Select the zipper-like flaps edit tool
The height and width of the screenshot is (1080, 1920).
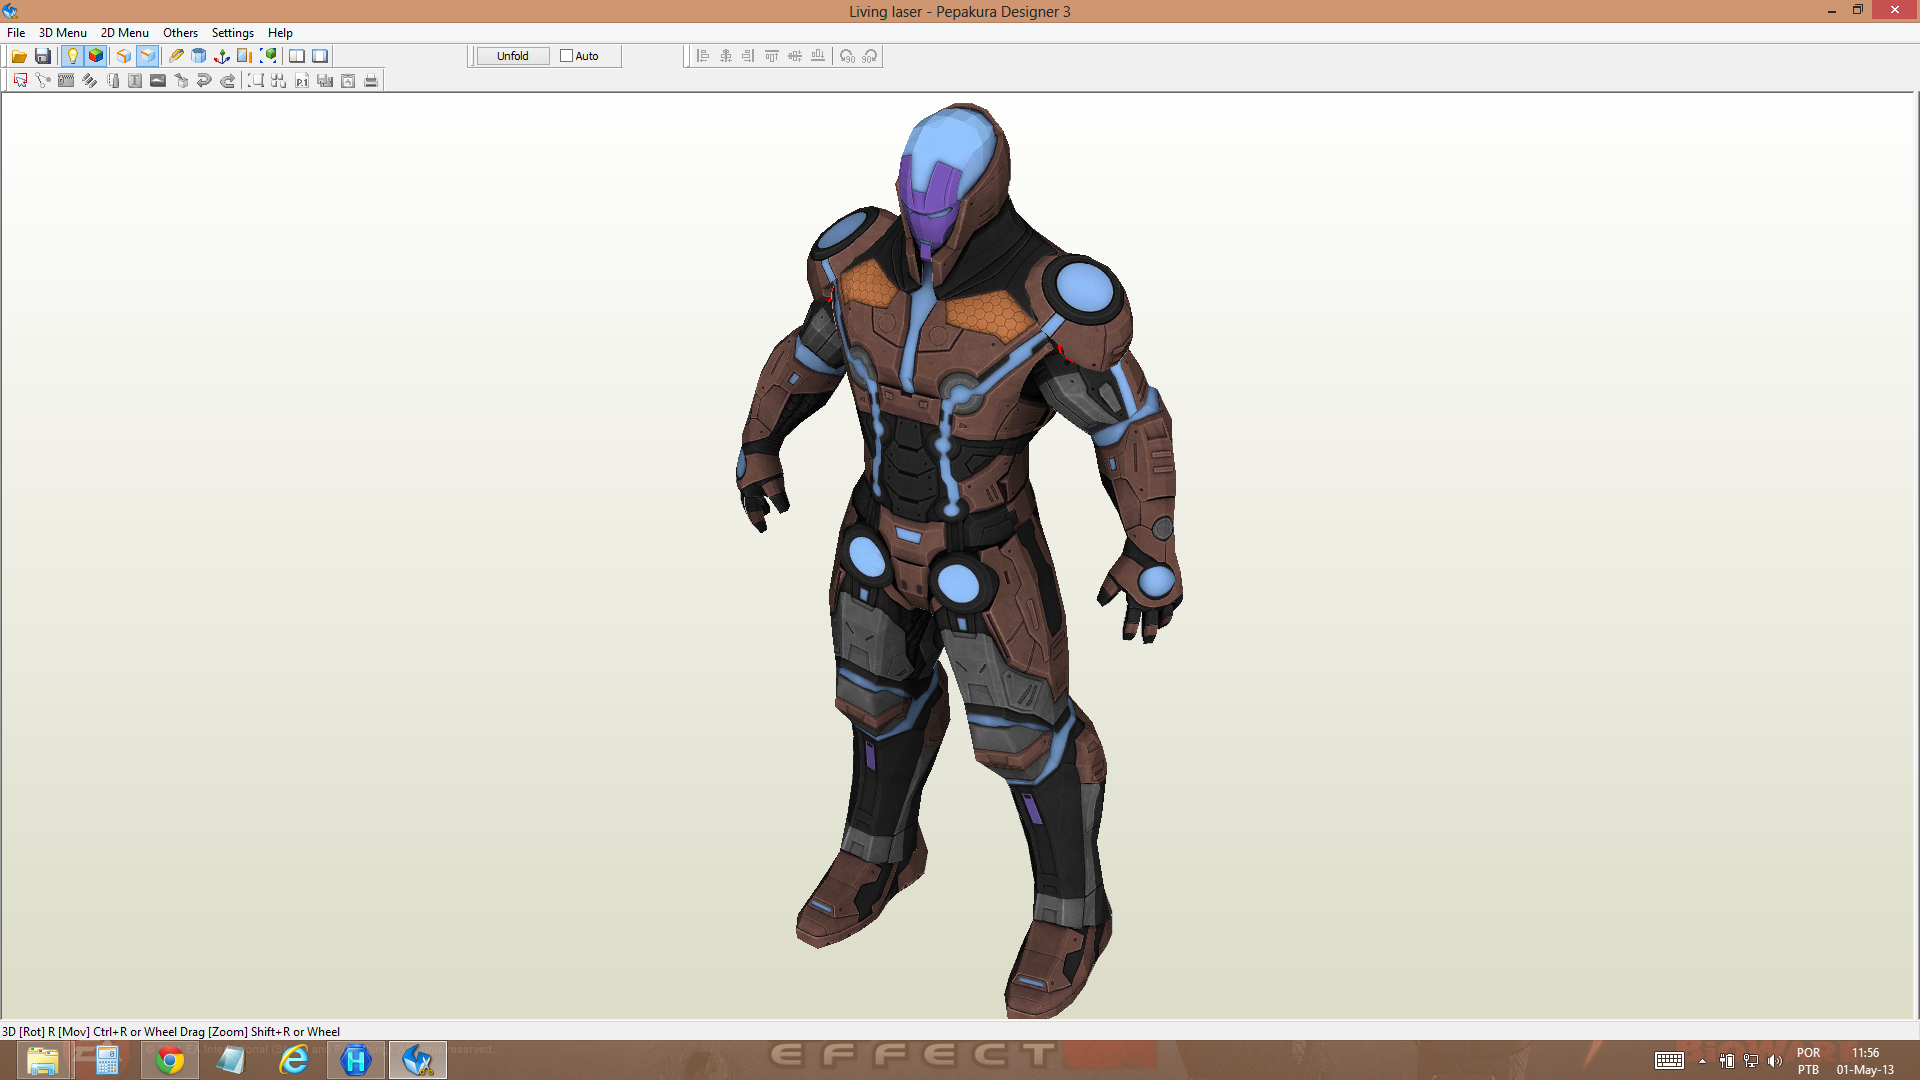pos(66,81)
